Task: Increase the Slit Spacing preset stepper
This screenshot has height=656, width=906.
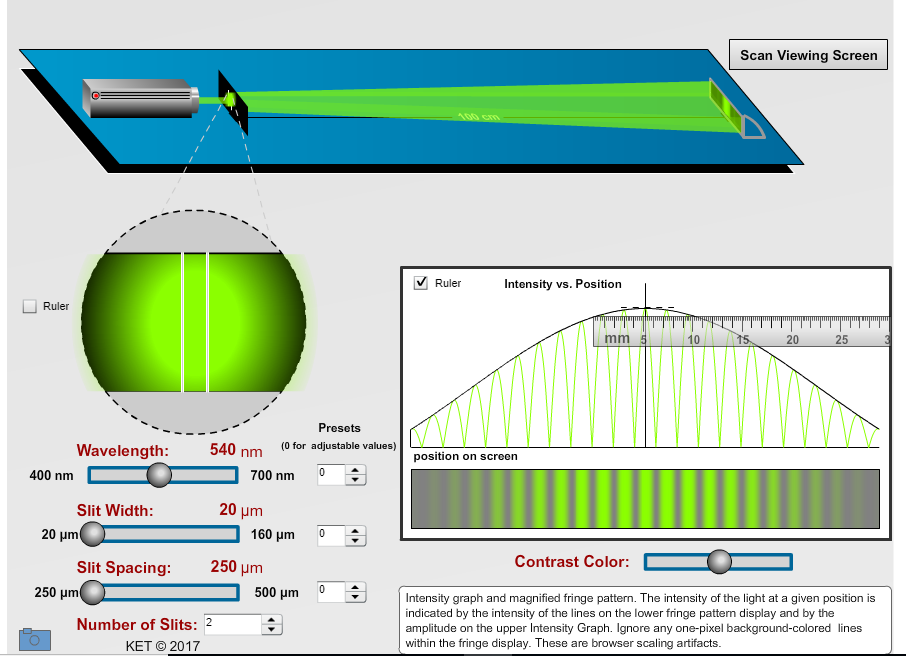Action: click(x=354, y=586)
